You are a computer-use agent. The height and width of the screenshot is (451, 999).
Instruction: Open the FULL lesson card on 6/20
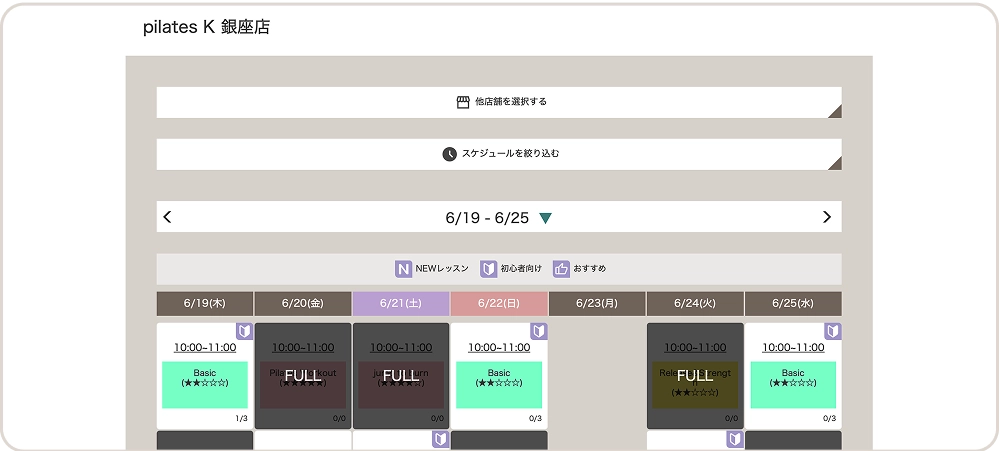303,376
